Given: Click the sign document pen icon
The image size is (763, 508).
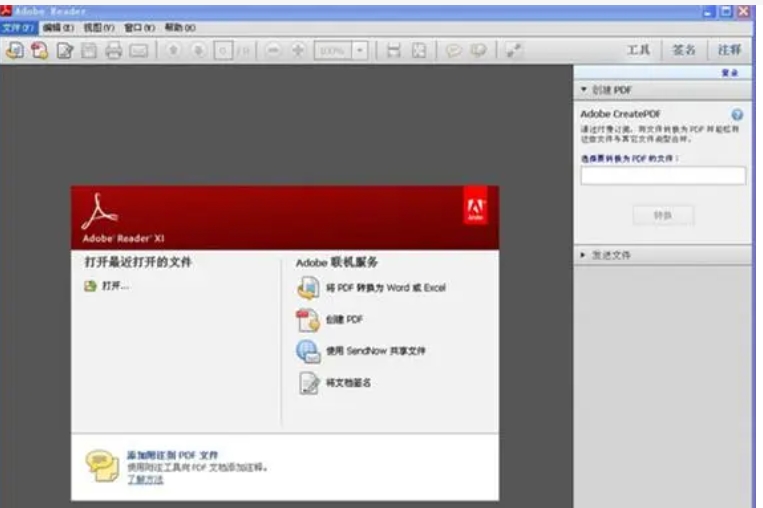Looking at the screenshot, I should pos(309,383).
